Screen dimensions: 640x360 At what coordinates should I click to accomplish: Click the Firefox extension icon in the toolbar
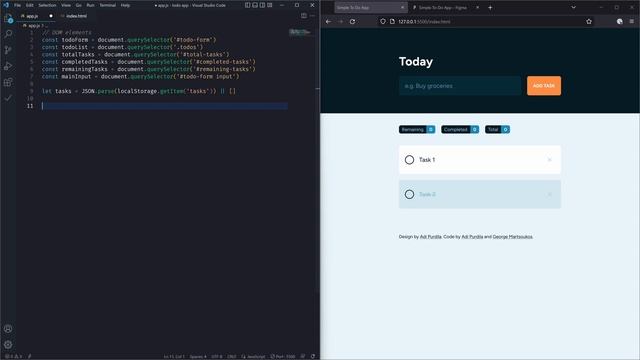point(620,22)
